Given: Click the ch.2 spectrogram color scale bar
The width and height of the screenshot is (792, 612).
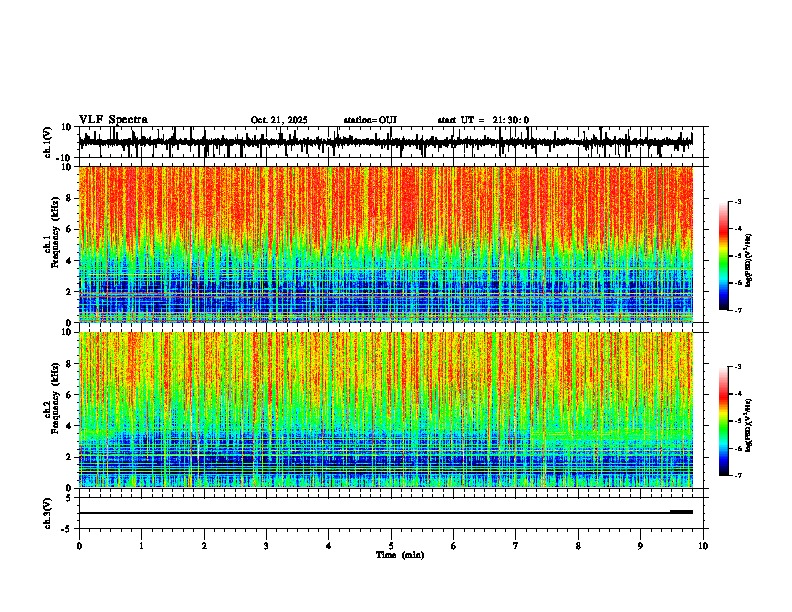Looking at the screenshot, I should (x=724, y=421).
